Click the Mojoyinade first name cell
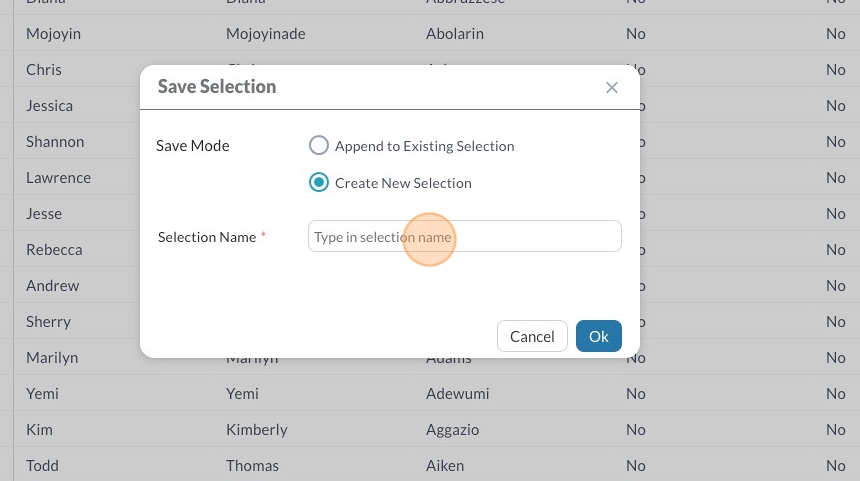This screenshot has width=860, height=481. point(265,34)
